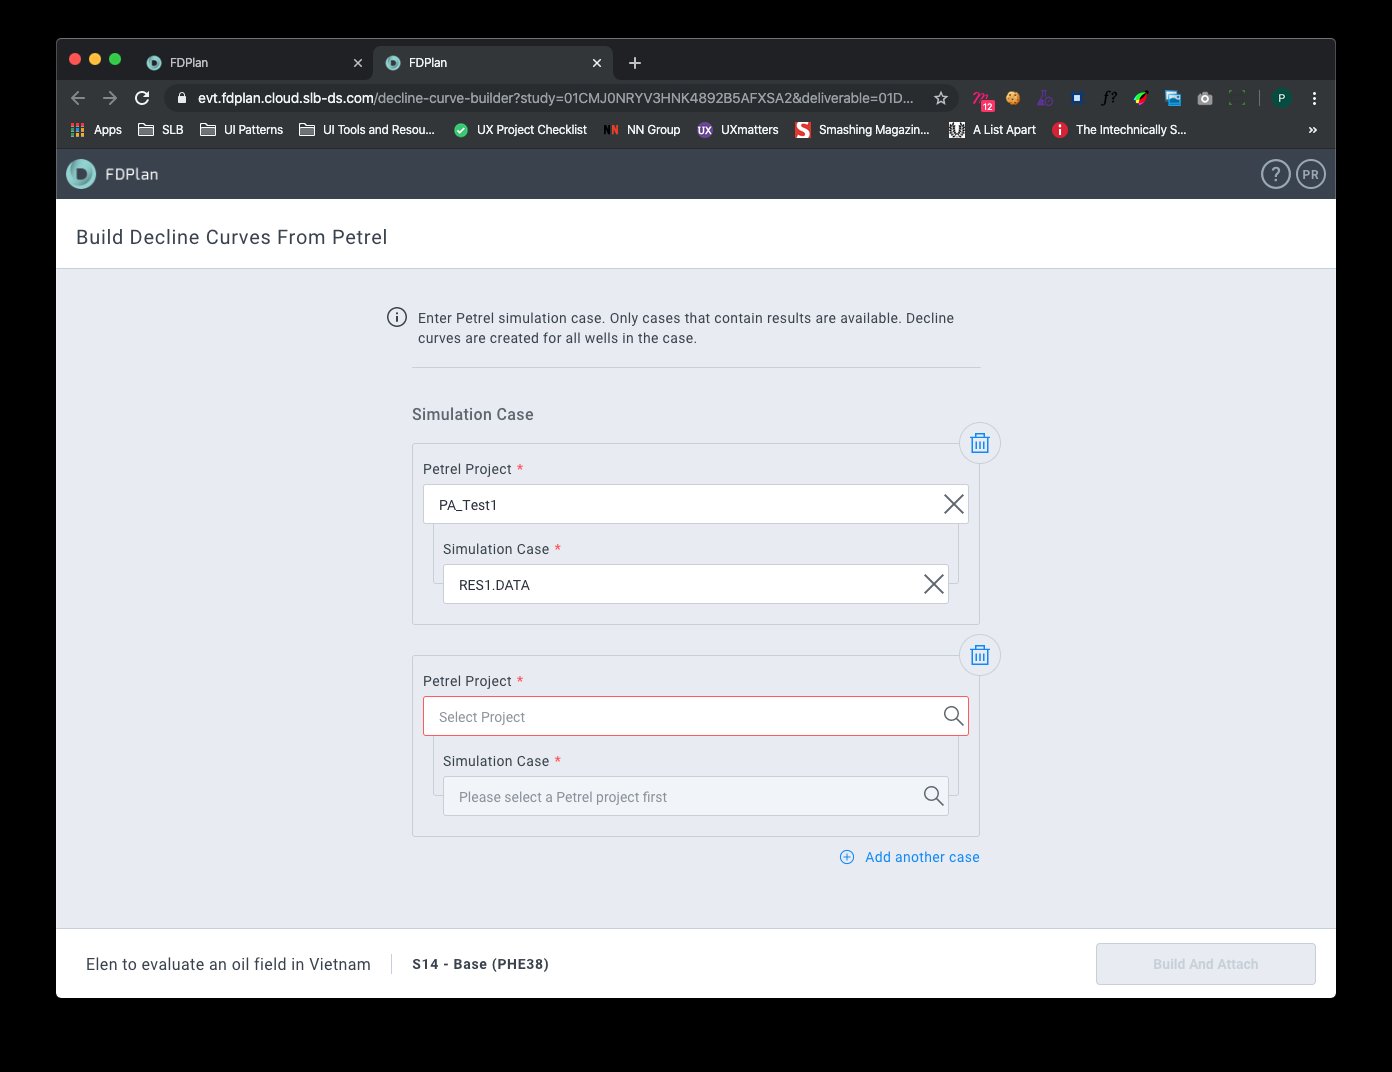Go forward in the browser history

(x=110, y=98)
